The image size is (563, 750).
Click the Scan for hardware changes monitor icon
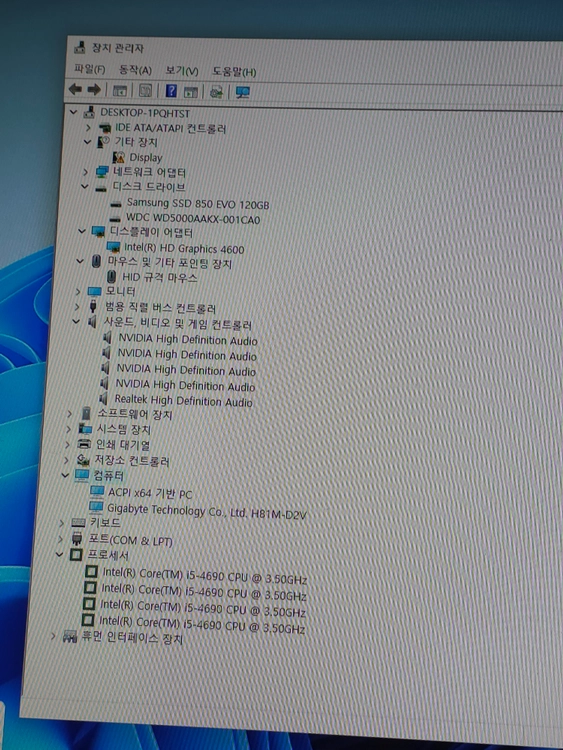pyautogui.click(x=243, y=92)
